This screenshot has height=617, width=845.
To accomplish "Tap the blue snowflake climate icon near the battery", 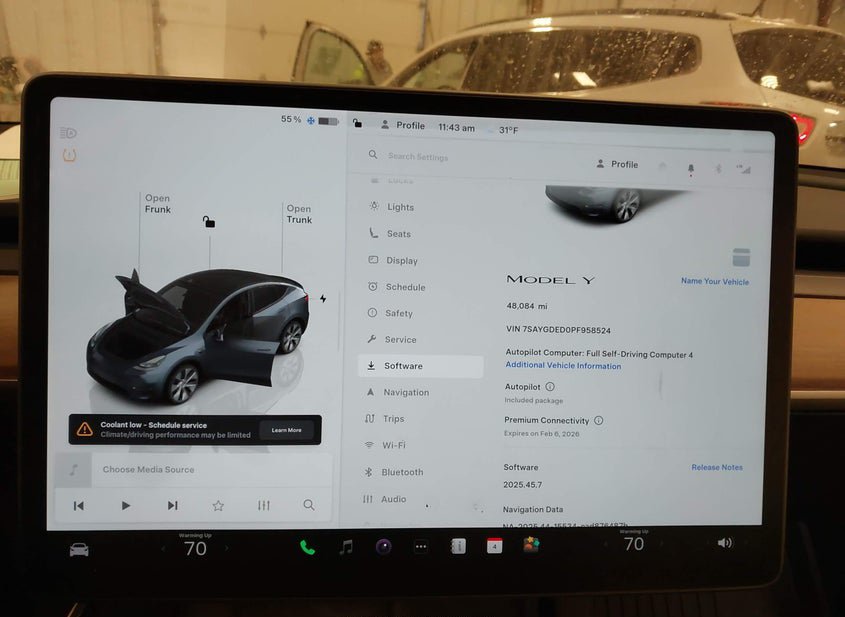I will [311, 121].
